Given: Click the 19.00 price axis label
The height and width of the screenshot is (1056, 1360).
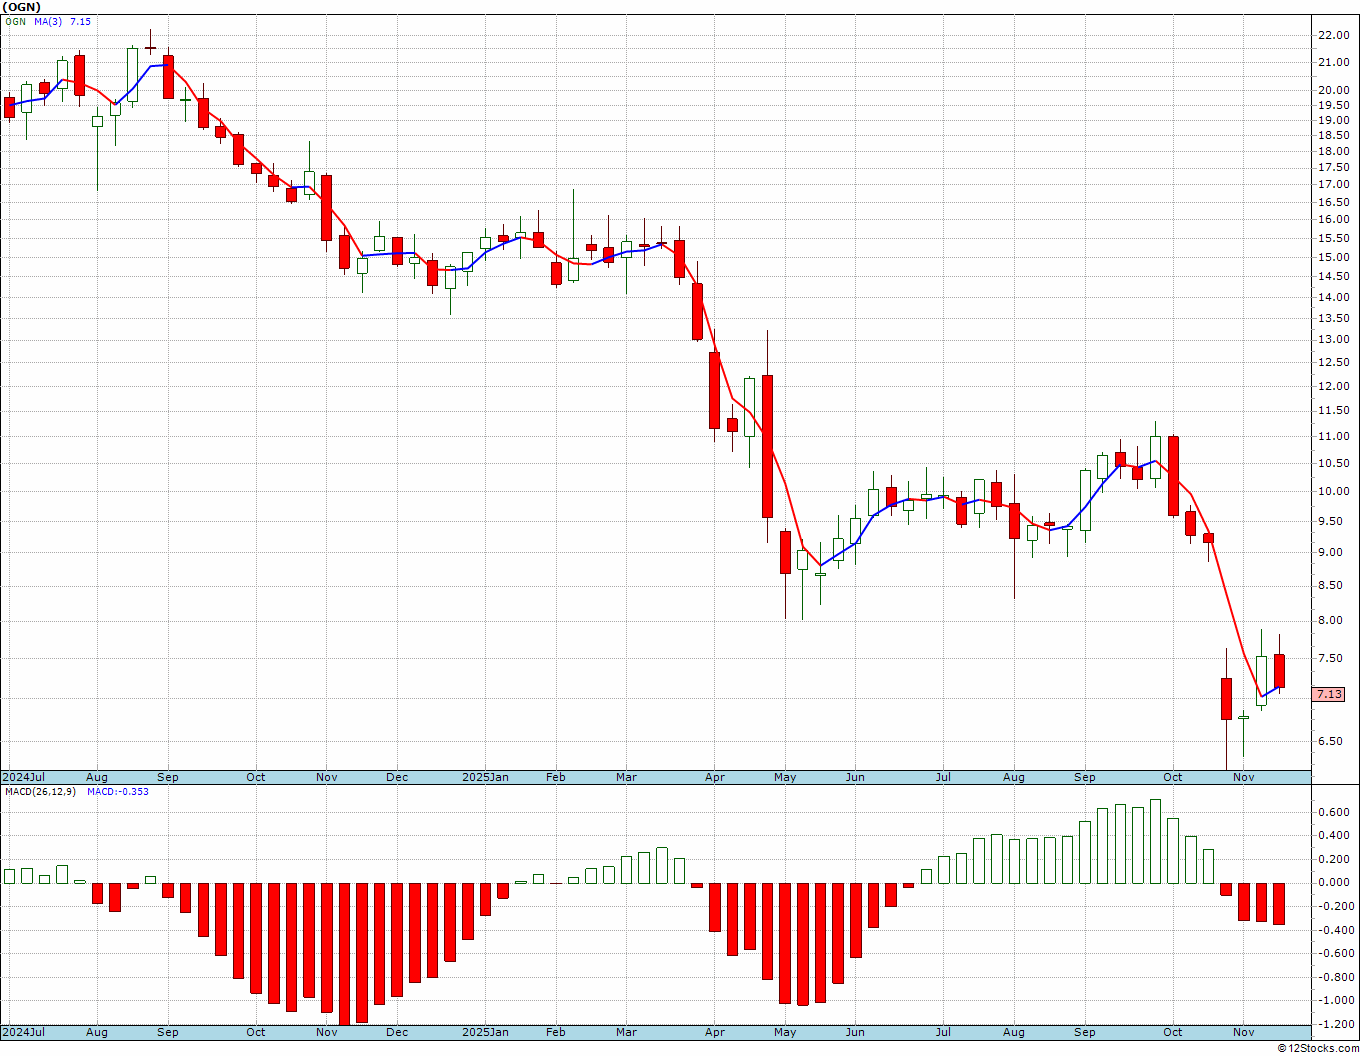Looking at the screenshot, I should pos(1334,120).
